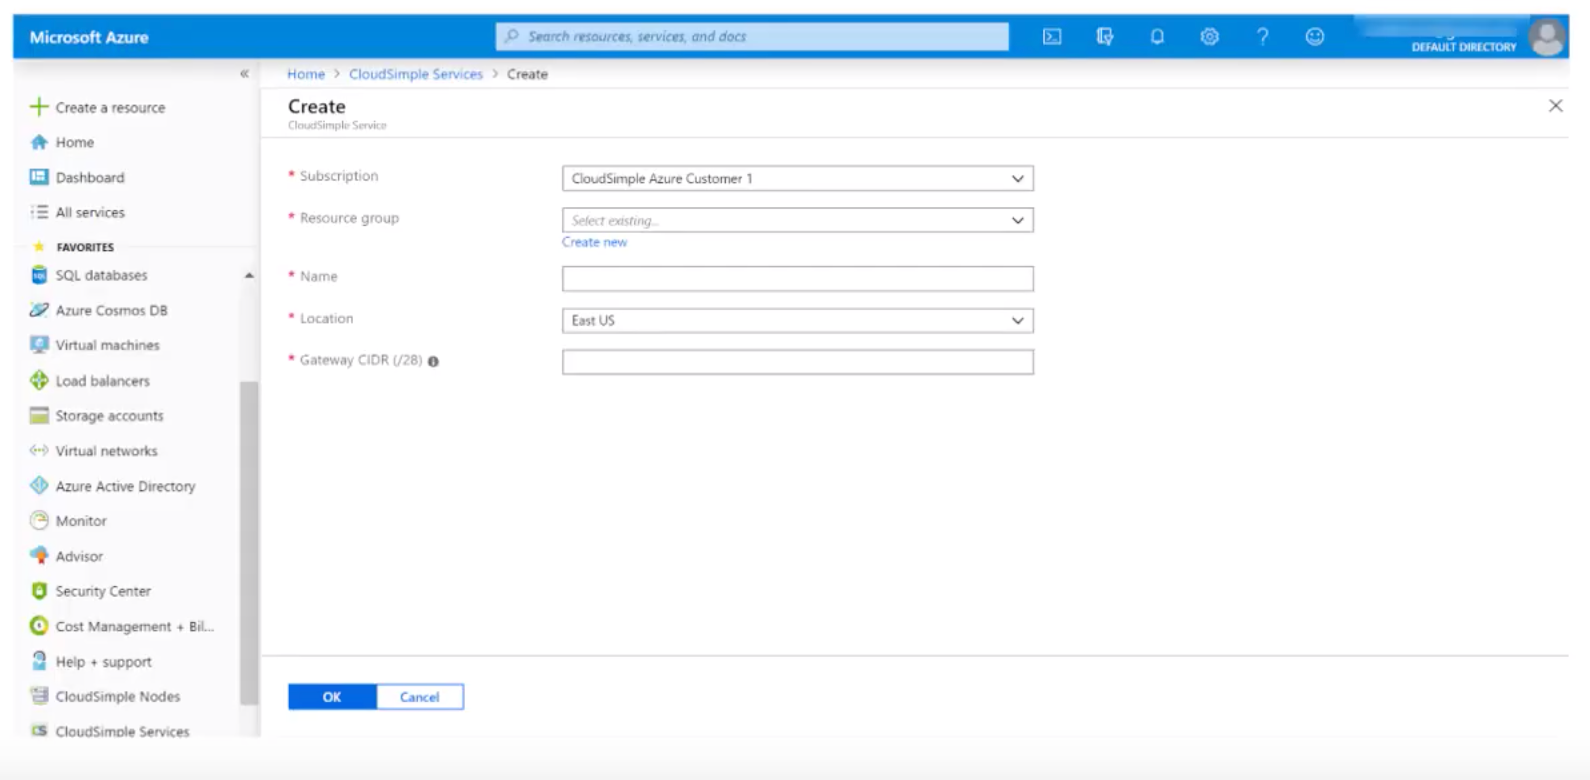Image resolution: width=1590 pixels, height=780 pixels.
Task: Click the Cost Management + Billing icon
Action: point(39,626)
